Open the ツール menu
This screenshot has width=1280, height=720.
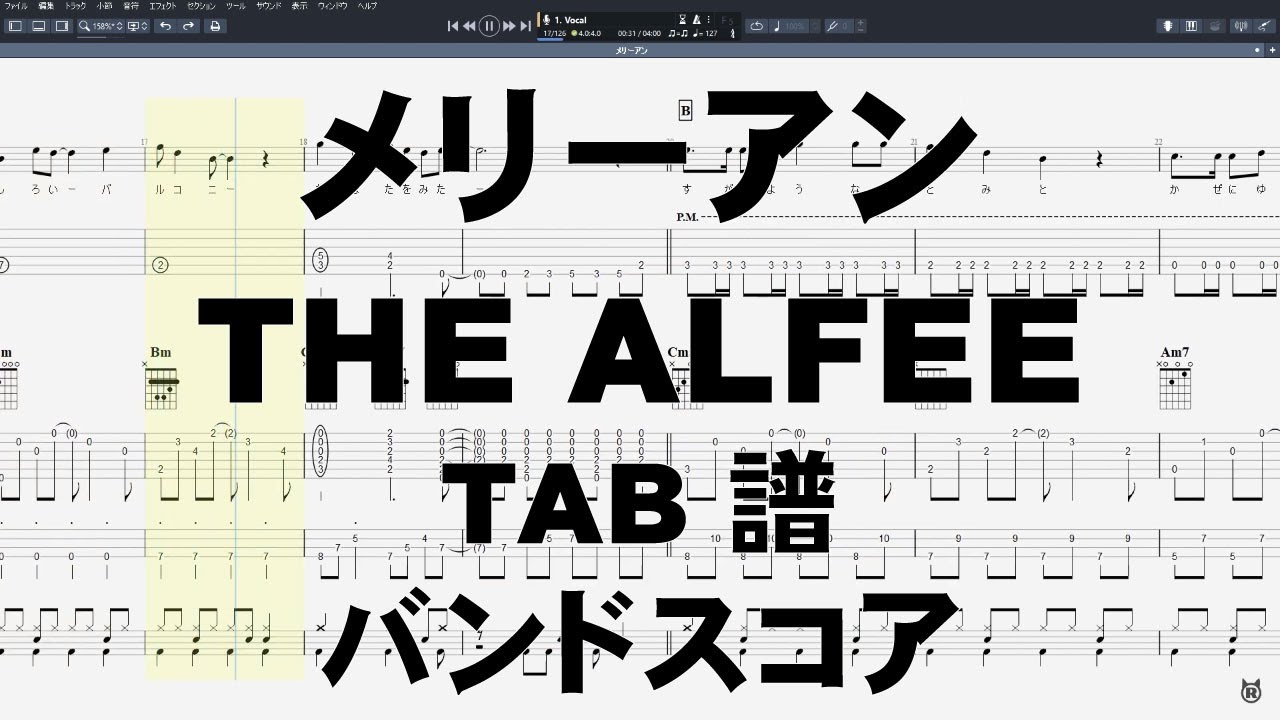click(x=235, y=6)
